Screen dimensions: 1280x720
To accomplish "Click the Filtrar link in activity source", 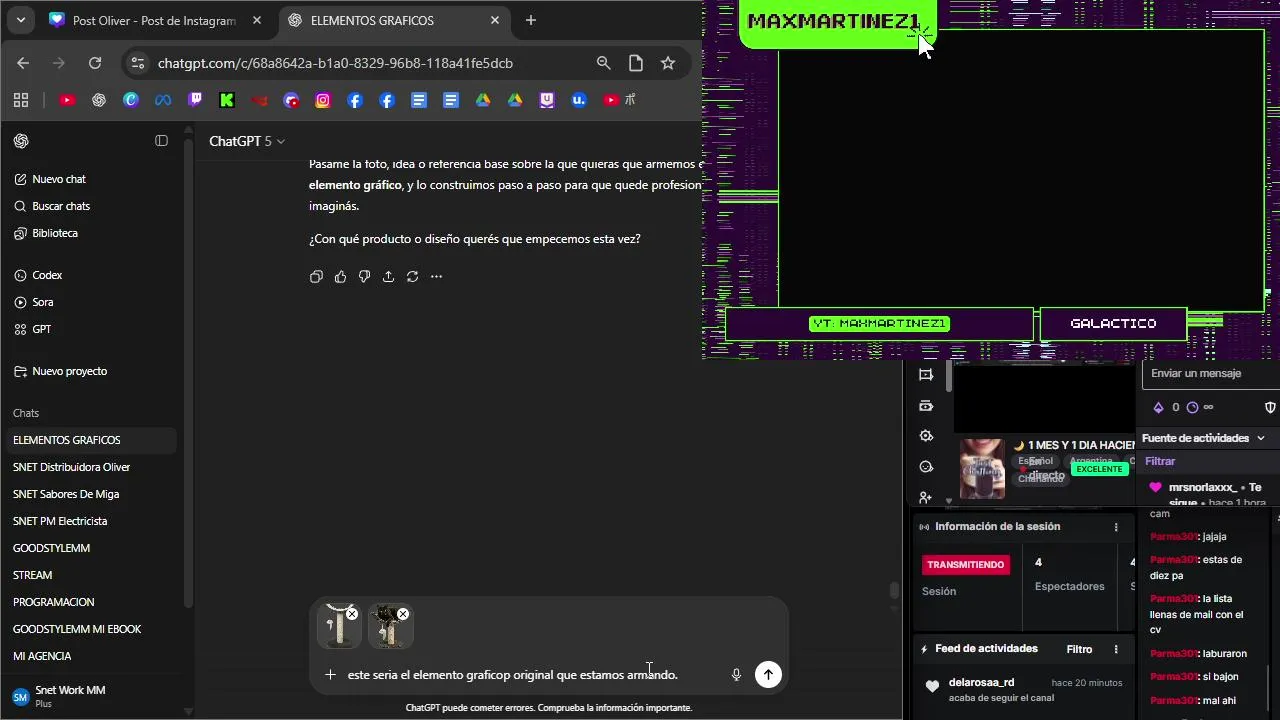I will (1160, 461).
